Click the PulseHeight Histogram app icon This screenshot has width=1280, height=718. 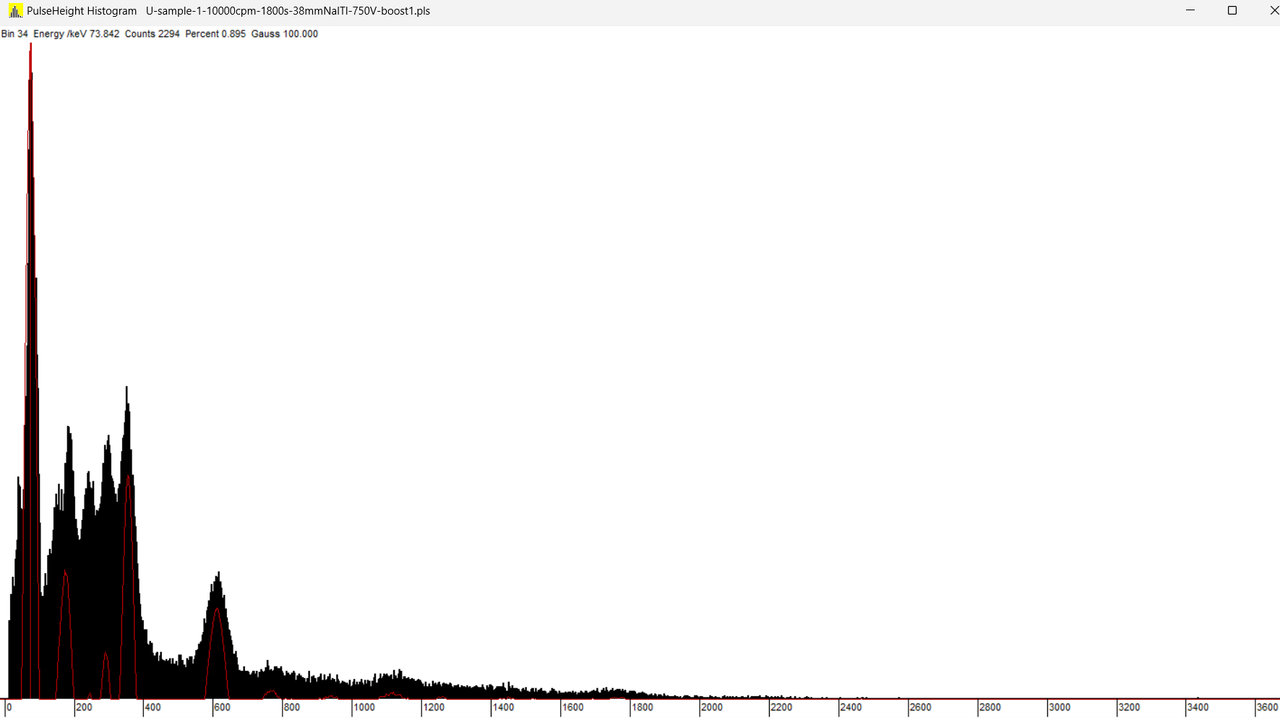[x=15, y=11]
